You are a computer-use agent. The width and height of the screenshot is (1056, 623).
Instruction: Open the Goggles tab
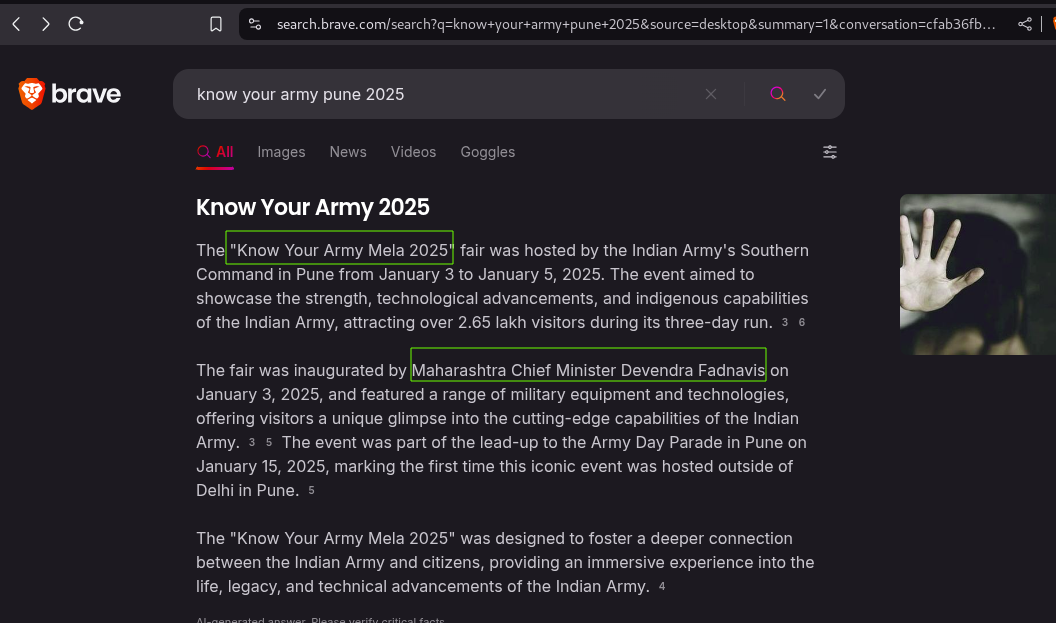click(x=487, y=152)
